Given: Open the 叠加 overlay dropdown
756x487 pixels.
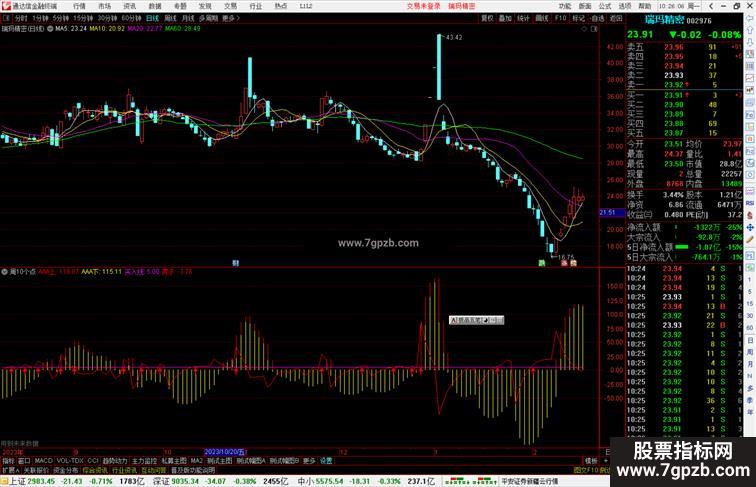Looking at the screenshot, I should coord(505,18).
